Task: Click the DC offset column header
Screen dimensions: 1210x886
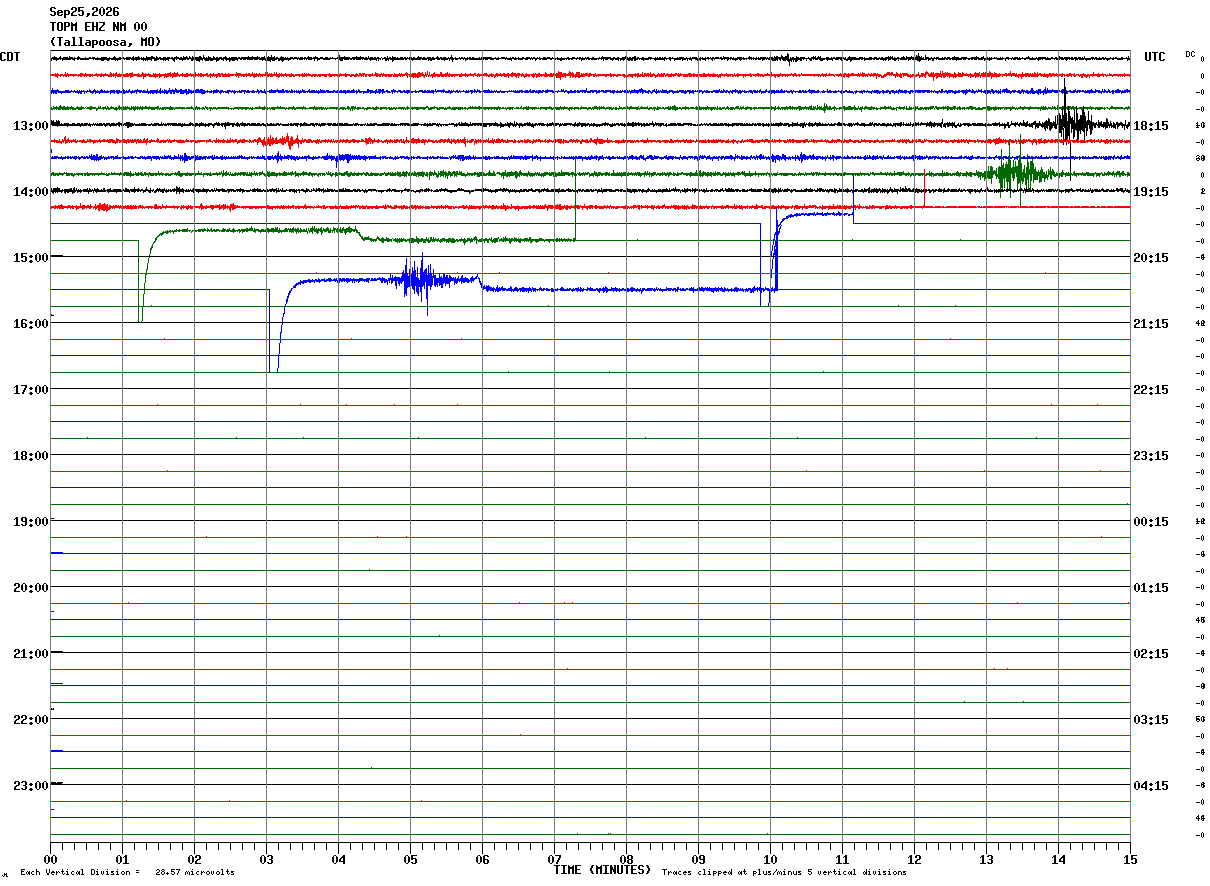Action: [1190, 54]
